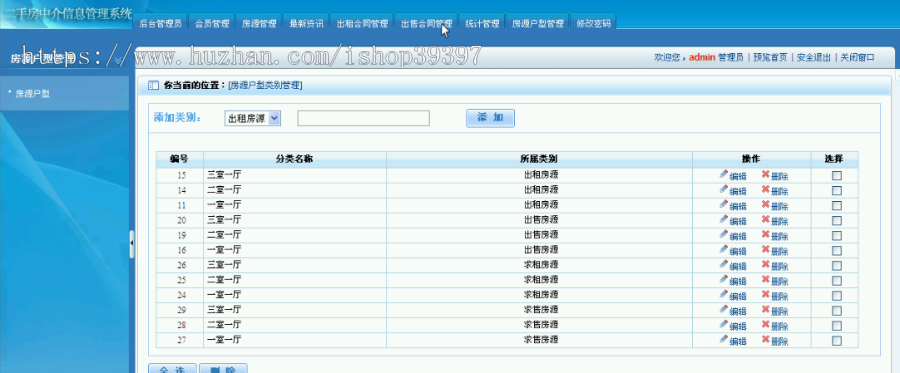Viewport: 900px width, 373px height.
Task: Enable the checkbox for row 24
Action: tap(836, 296)
